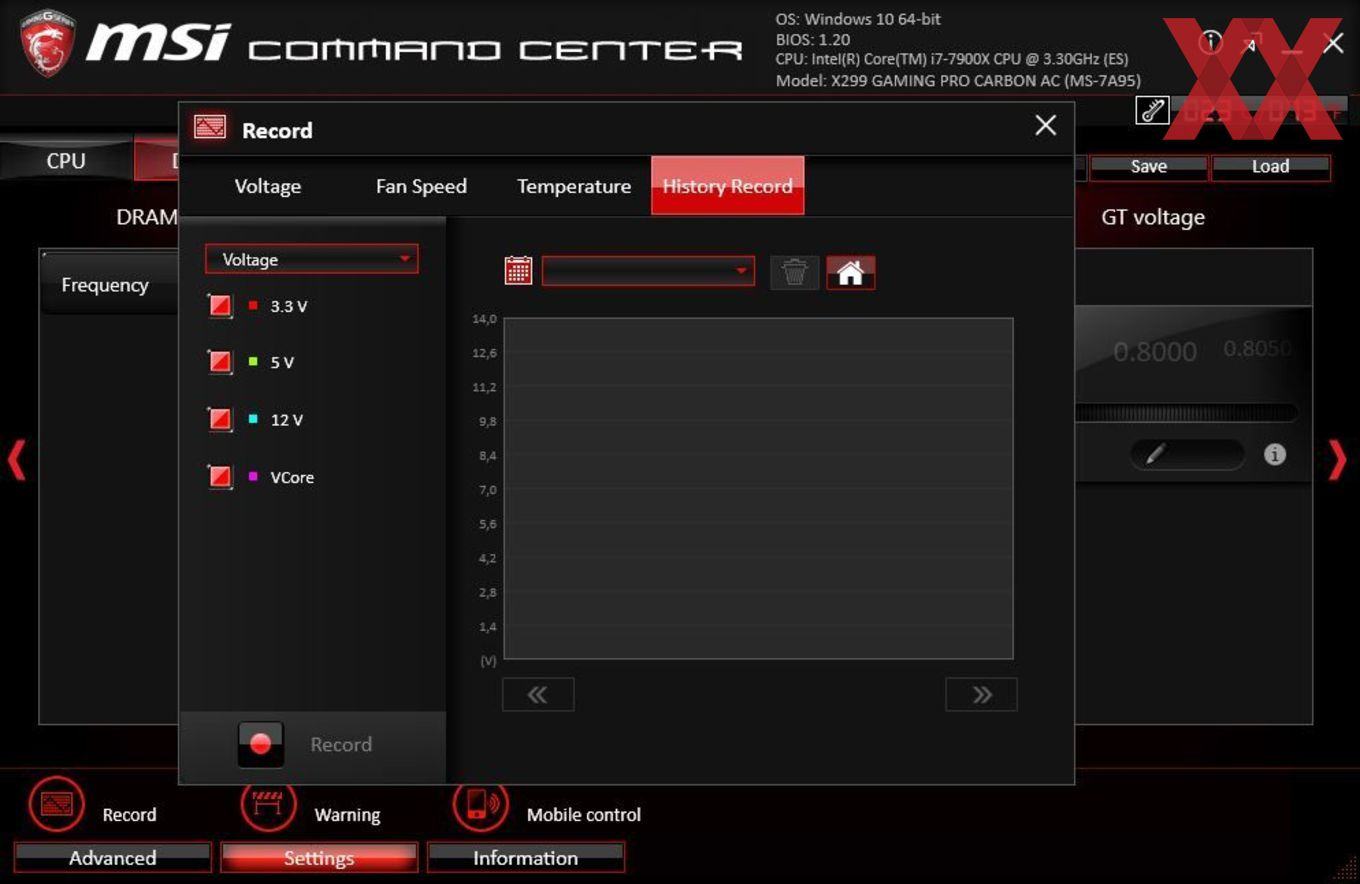Switch to the Voltage tab
Image resolution: width=1360 pixels, height=884 pixels.
267,186
